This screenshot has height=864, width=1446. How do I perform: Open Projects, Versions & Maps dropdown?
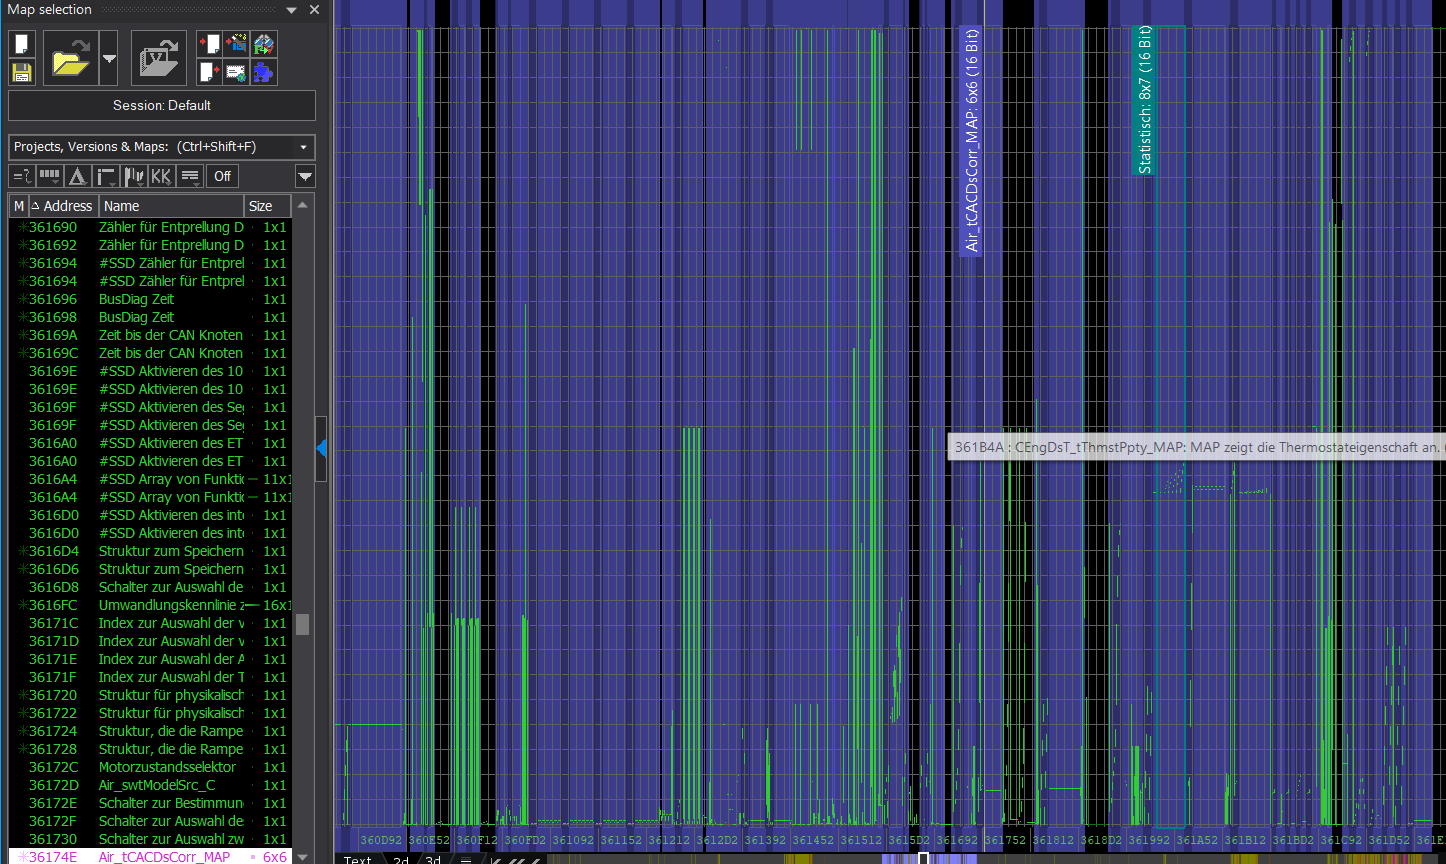pos(303,147)
